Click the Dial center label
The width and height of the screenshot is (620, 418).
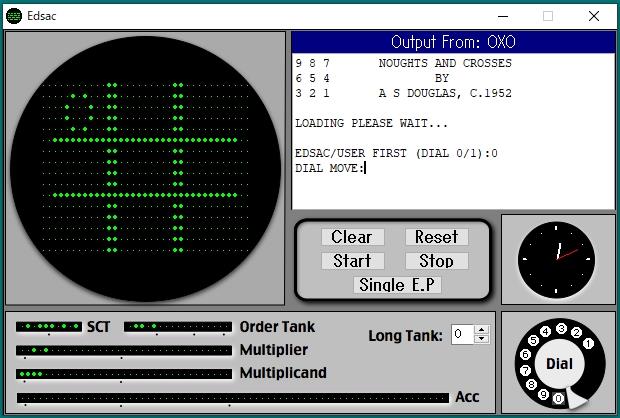click(559, 364)
